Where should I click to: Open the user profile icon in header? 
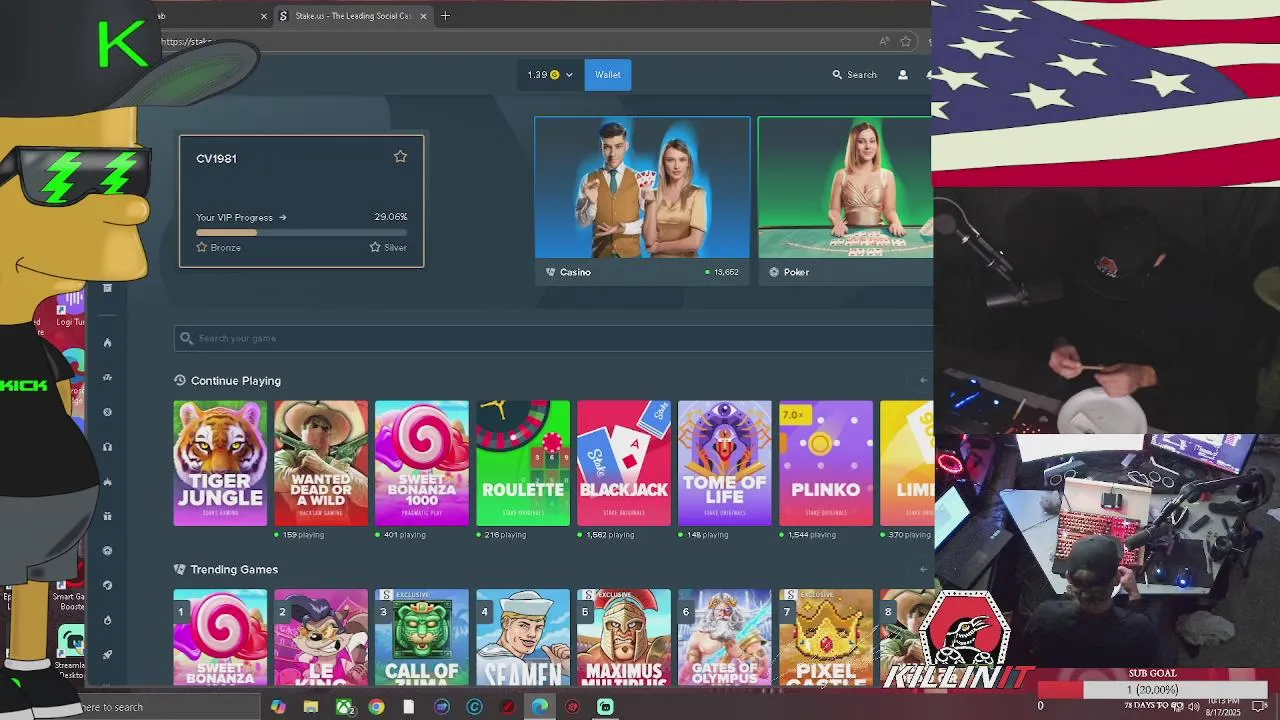(903, 75)
